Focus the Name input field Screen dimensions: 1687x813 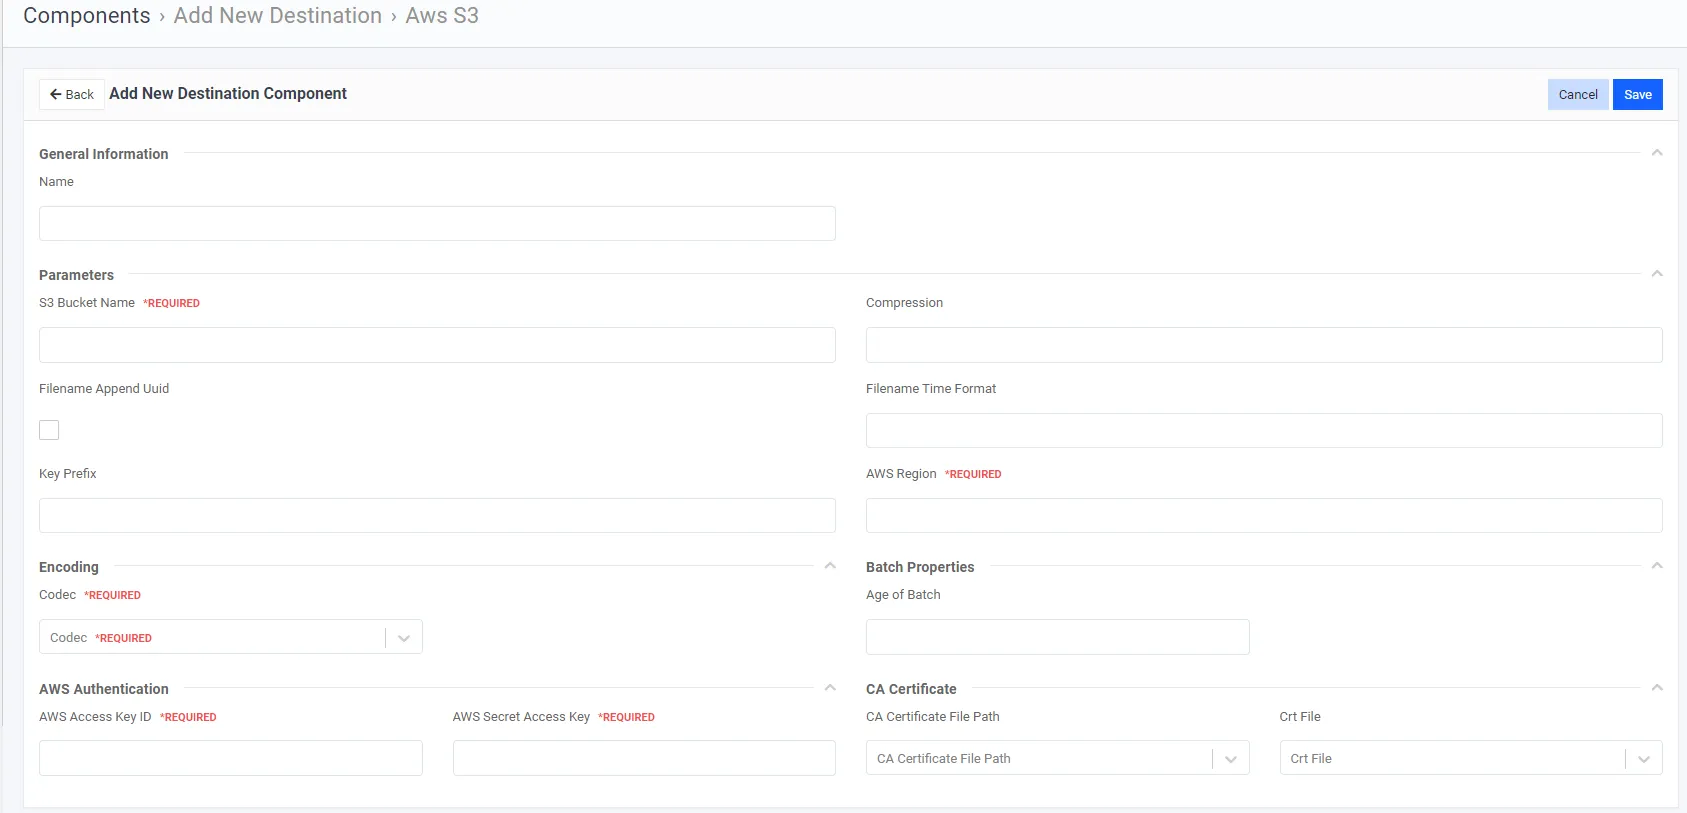[x=437, y=223]
